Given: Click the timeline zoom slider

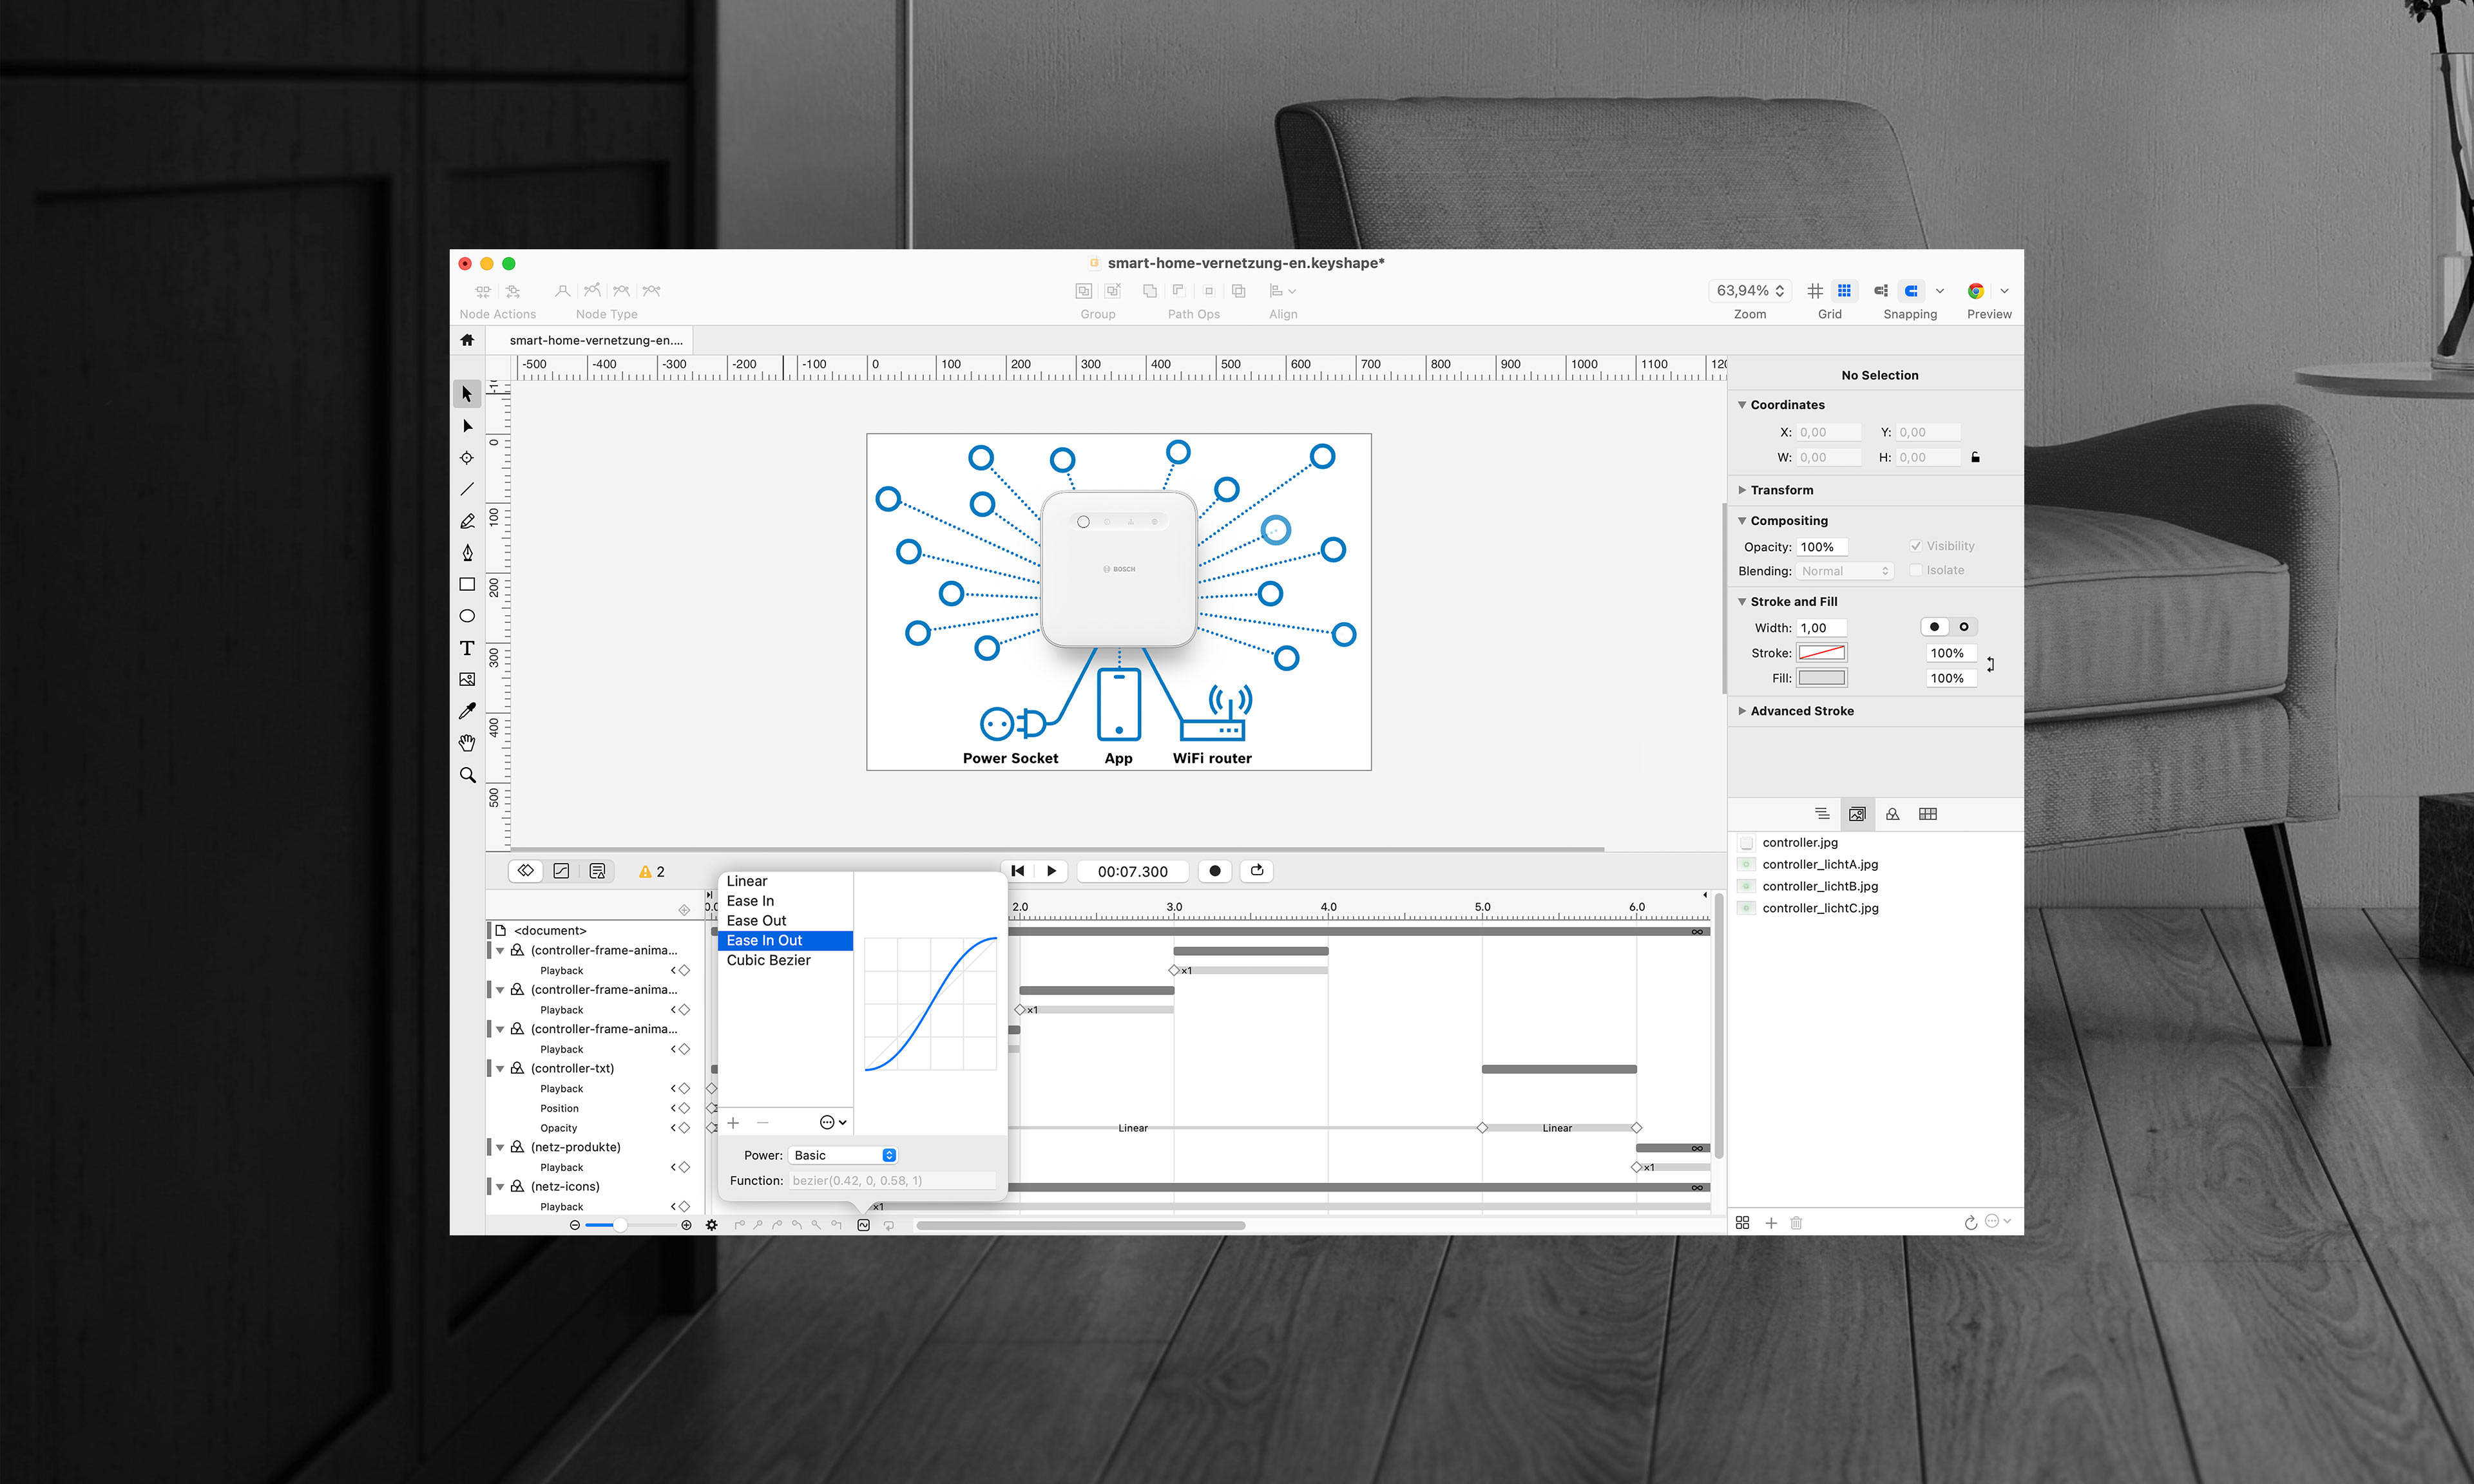Looking at the screenshot, I should pos(630,1225).
